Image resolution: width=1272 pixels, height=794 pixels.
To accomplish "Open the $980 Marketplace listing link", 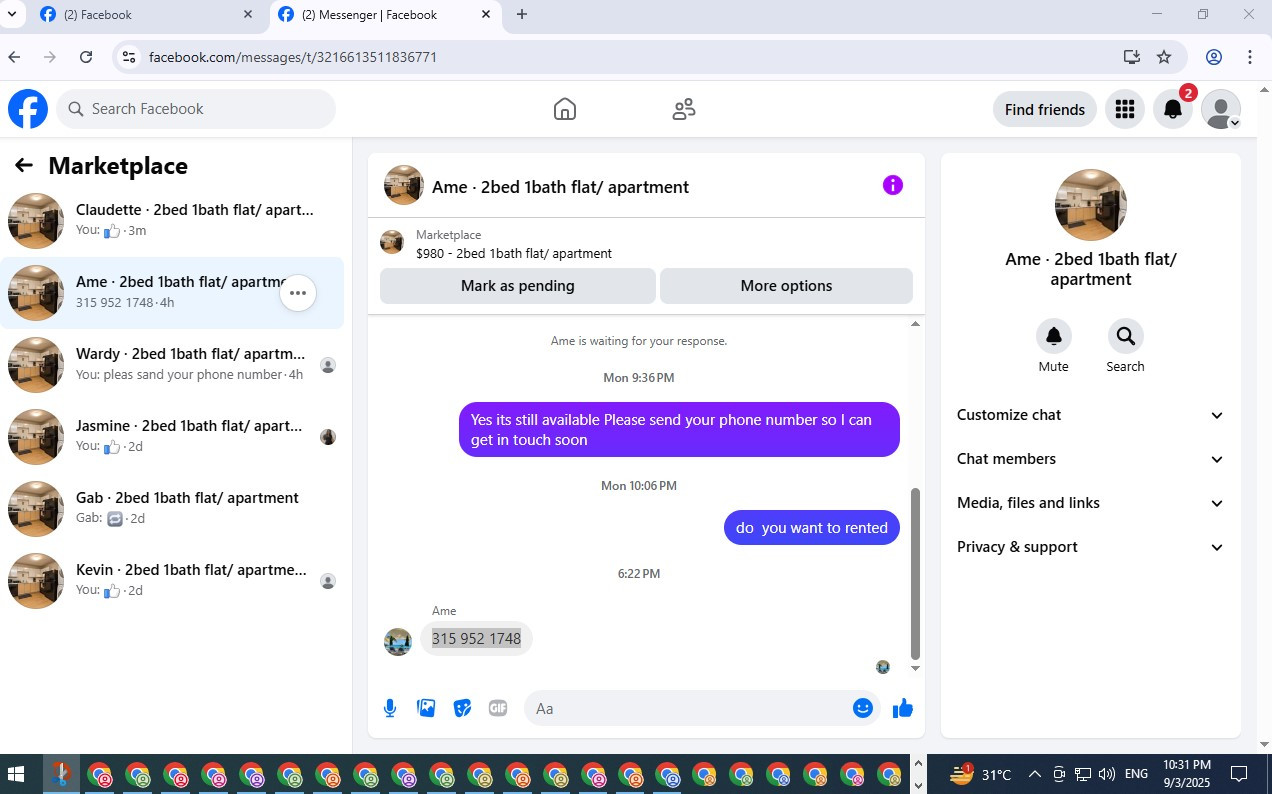I will (x=514, y=254).
